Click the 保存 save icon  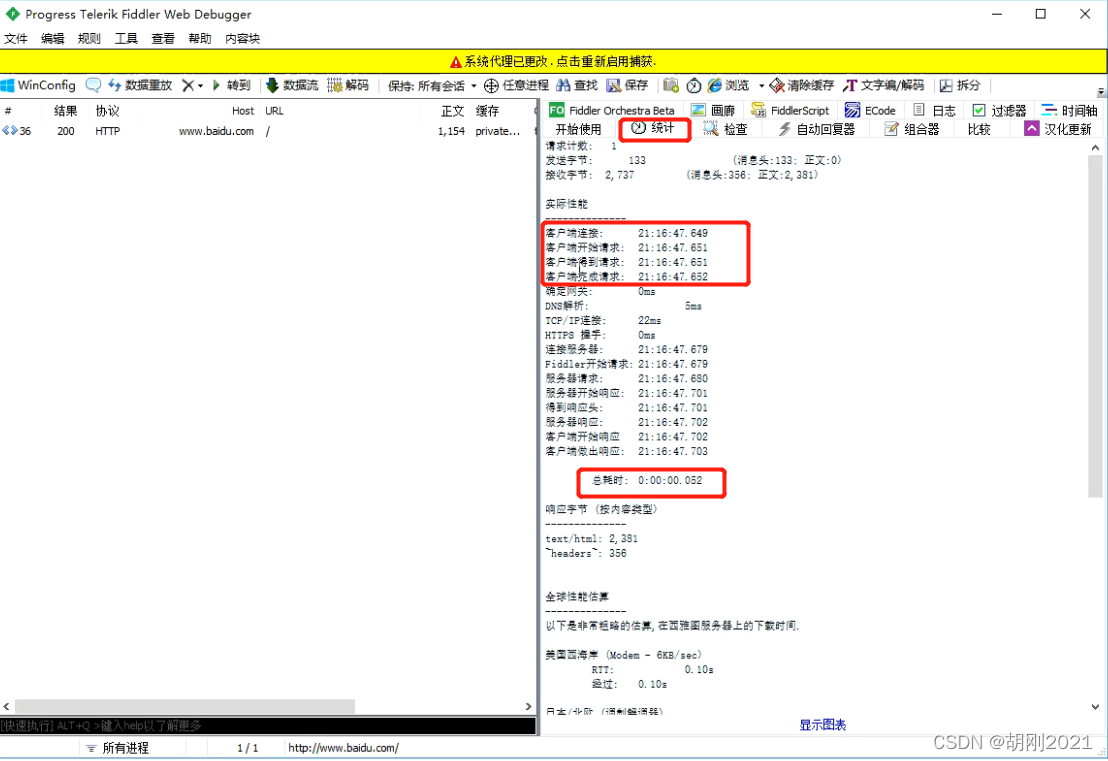613,85
